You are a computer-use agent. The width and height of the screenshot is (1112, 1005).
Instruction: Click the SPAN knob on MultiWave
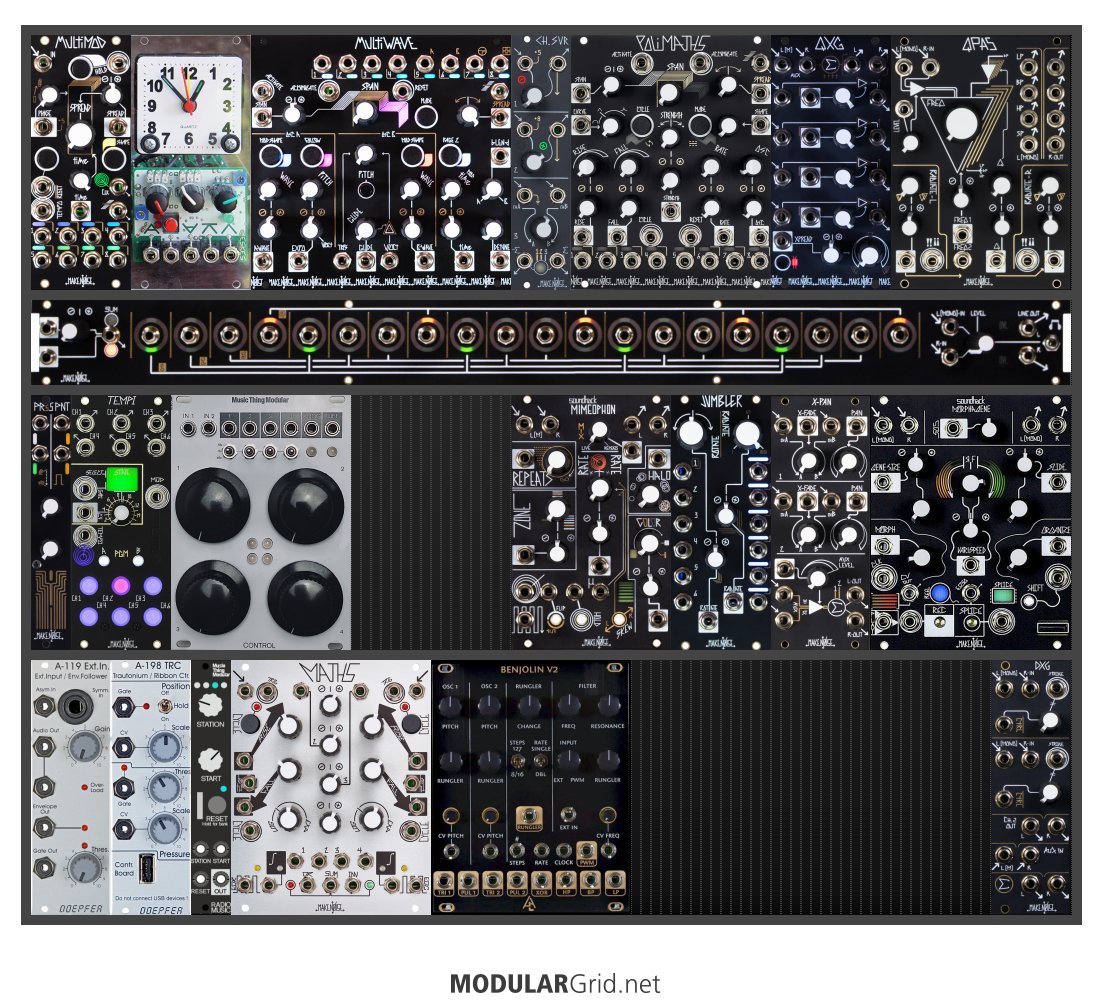365,111
